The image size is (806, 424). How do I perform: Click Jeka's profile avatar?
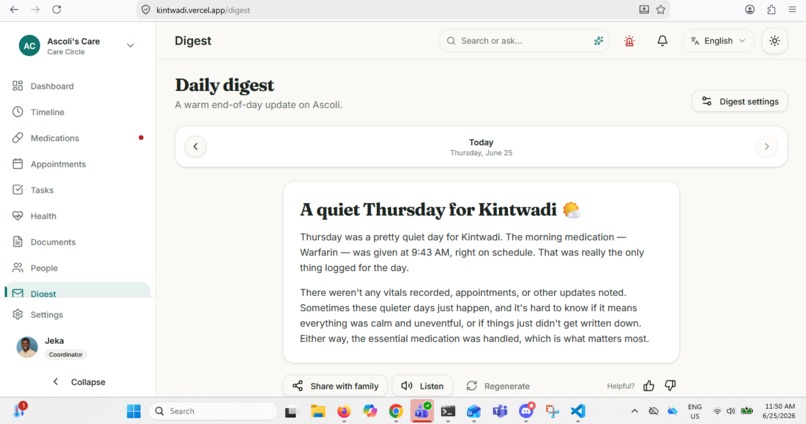(x=27, y=347)
